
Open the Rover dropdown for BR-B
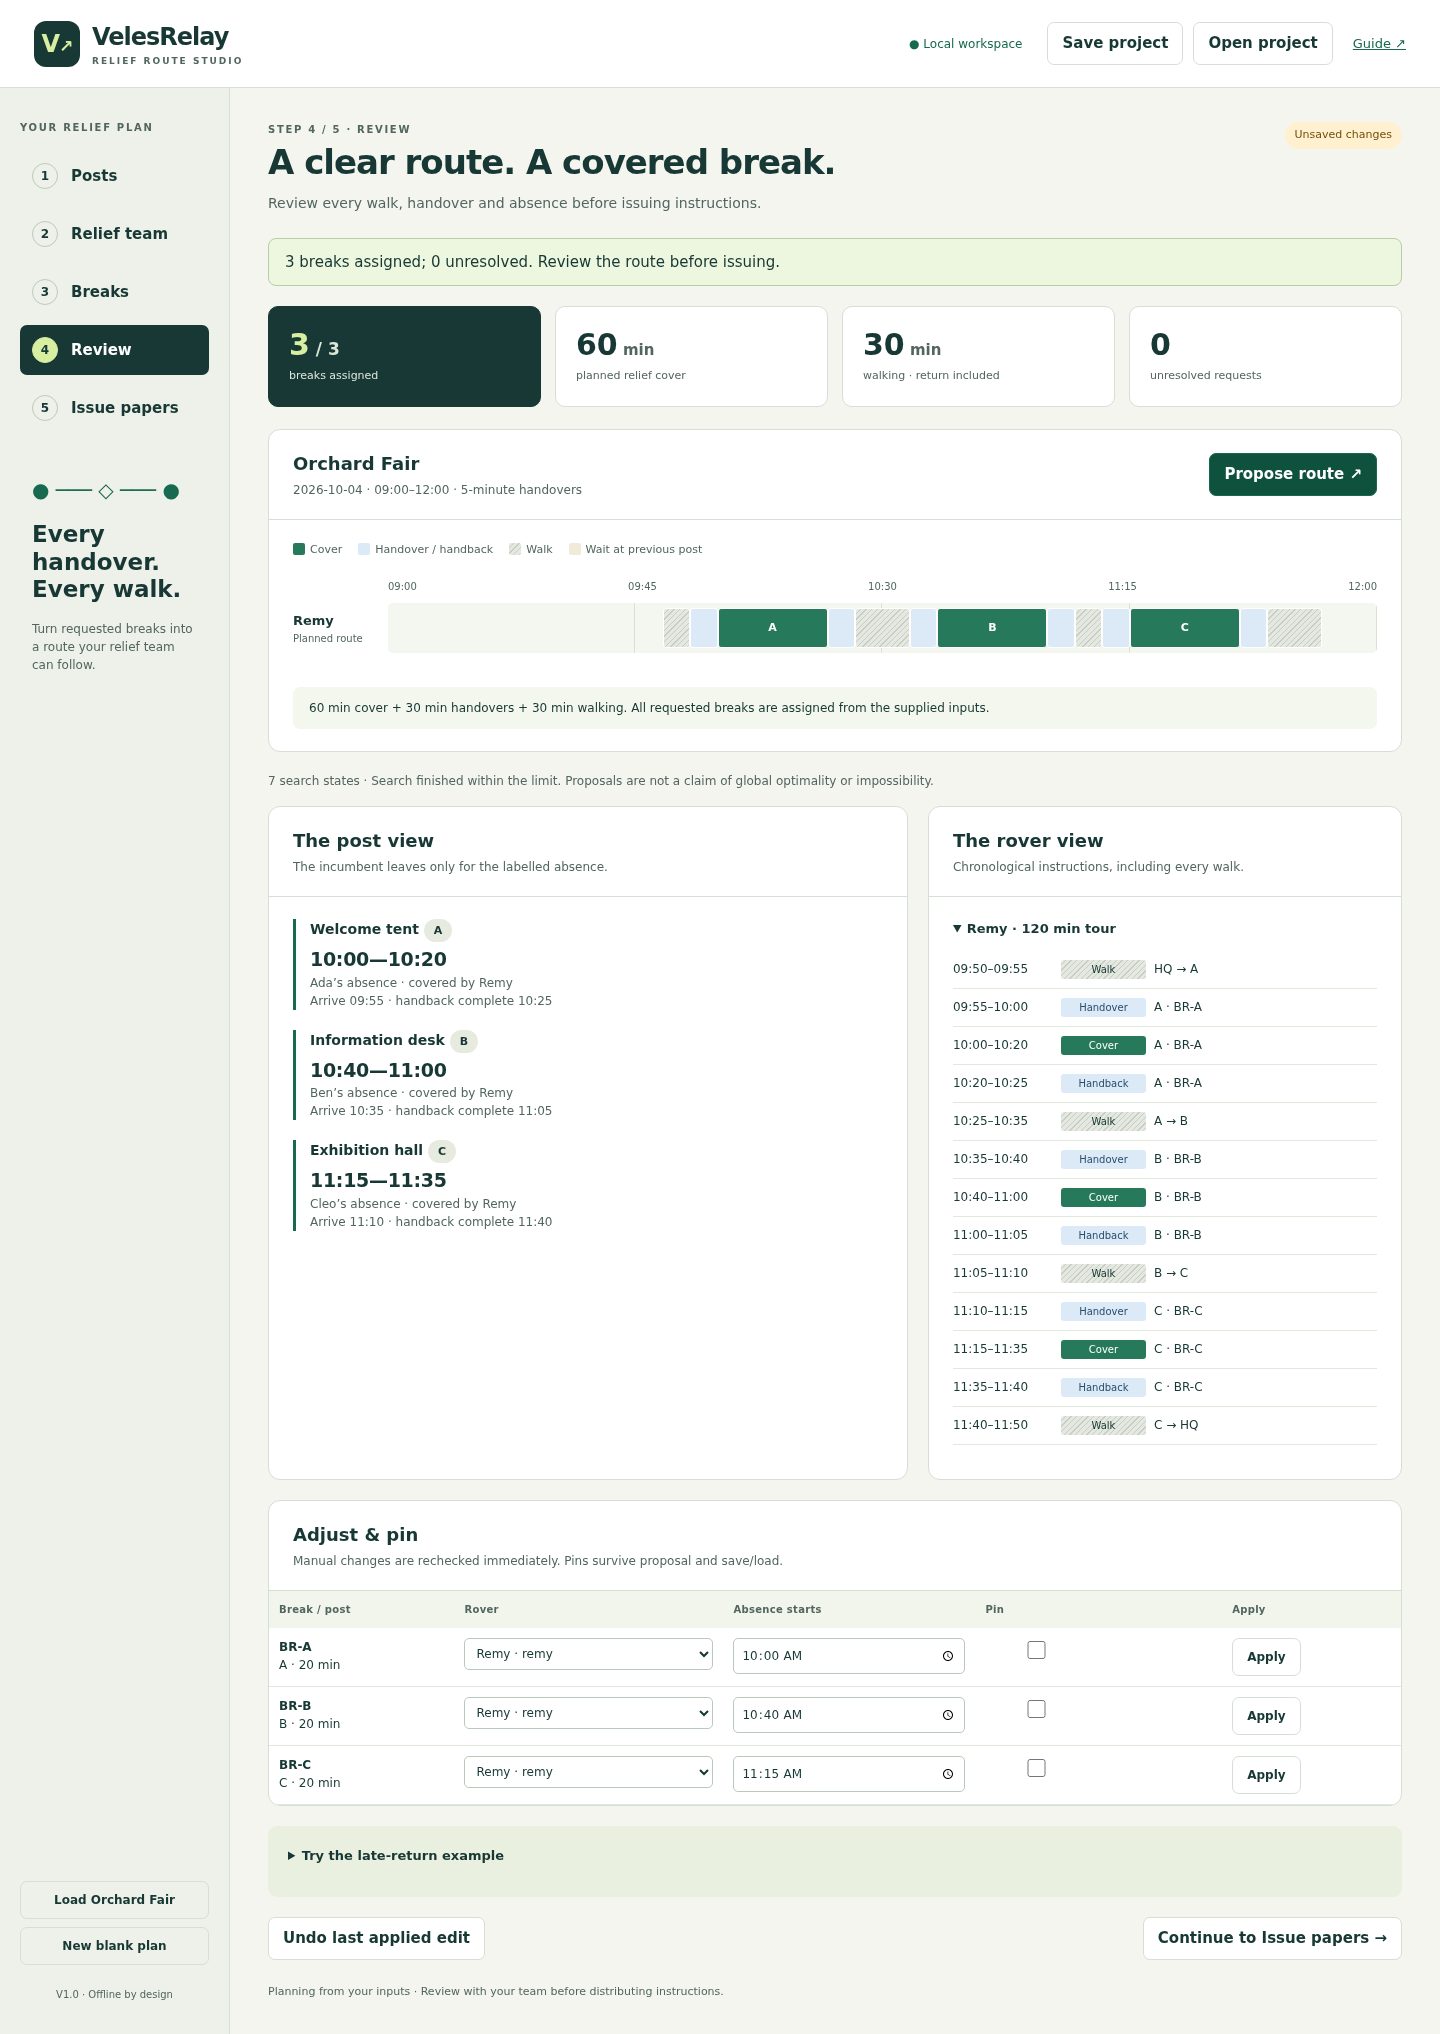pos(588,1713)
